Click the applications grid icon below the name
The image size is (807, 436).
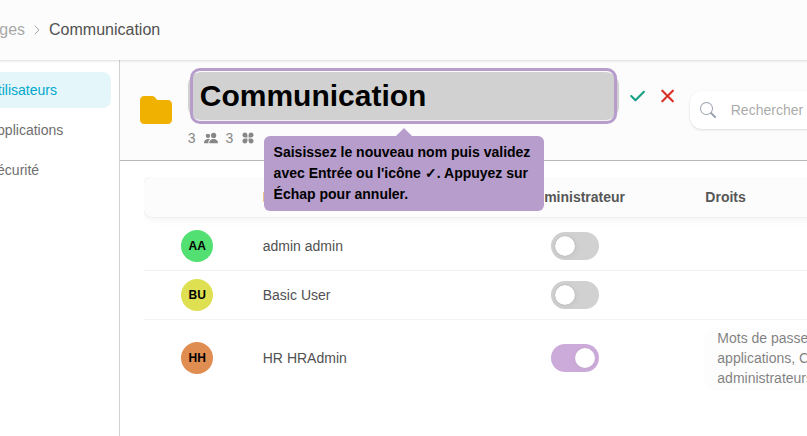248,138
